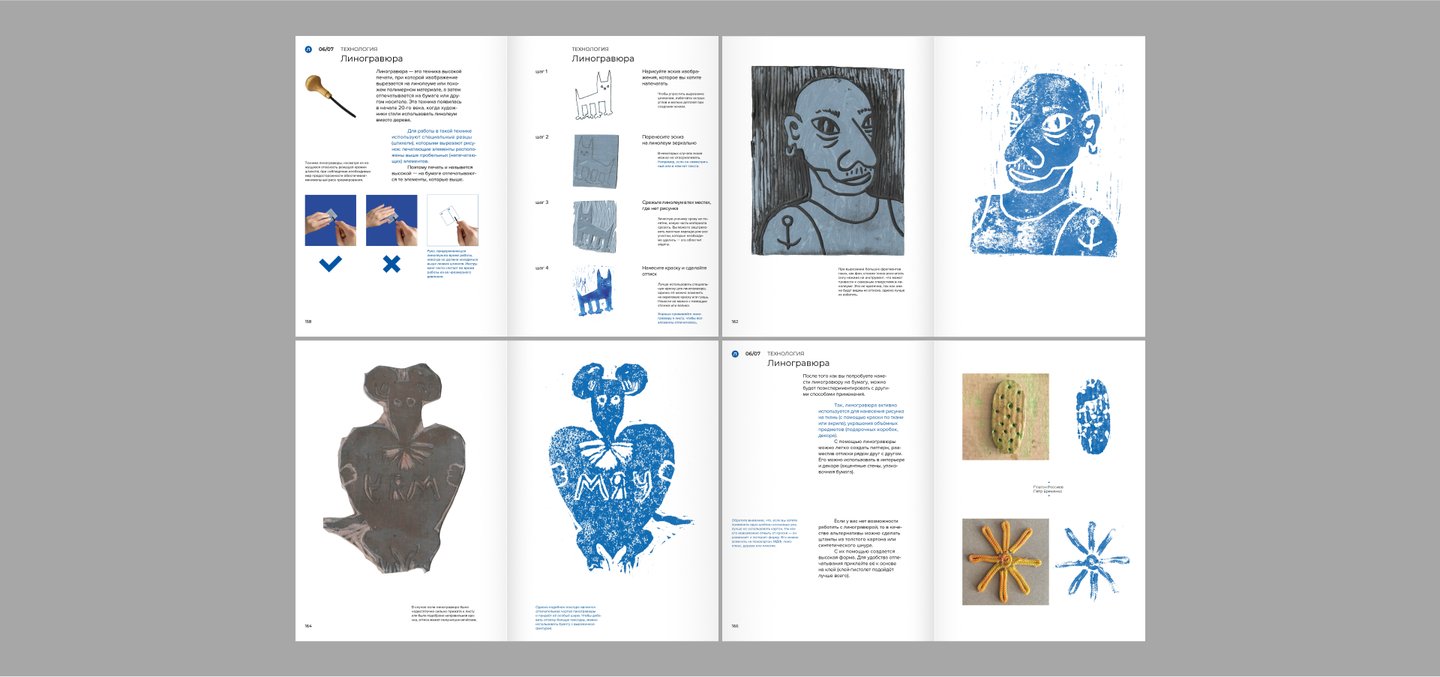Image resolution: width=1440 pixels, height=677 pixels.
Task: Click the 'шаг 2' label
Action: [x=542, y=137]
